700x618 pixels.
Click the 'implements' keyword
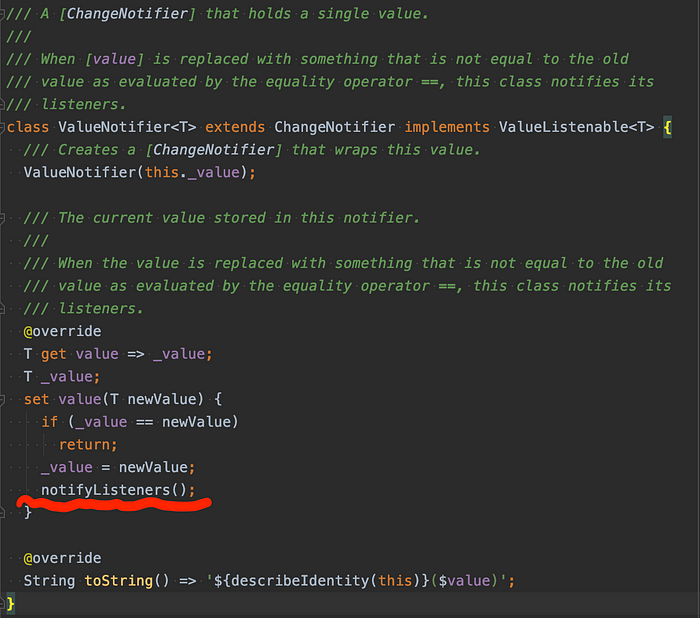pos(447,127)
